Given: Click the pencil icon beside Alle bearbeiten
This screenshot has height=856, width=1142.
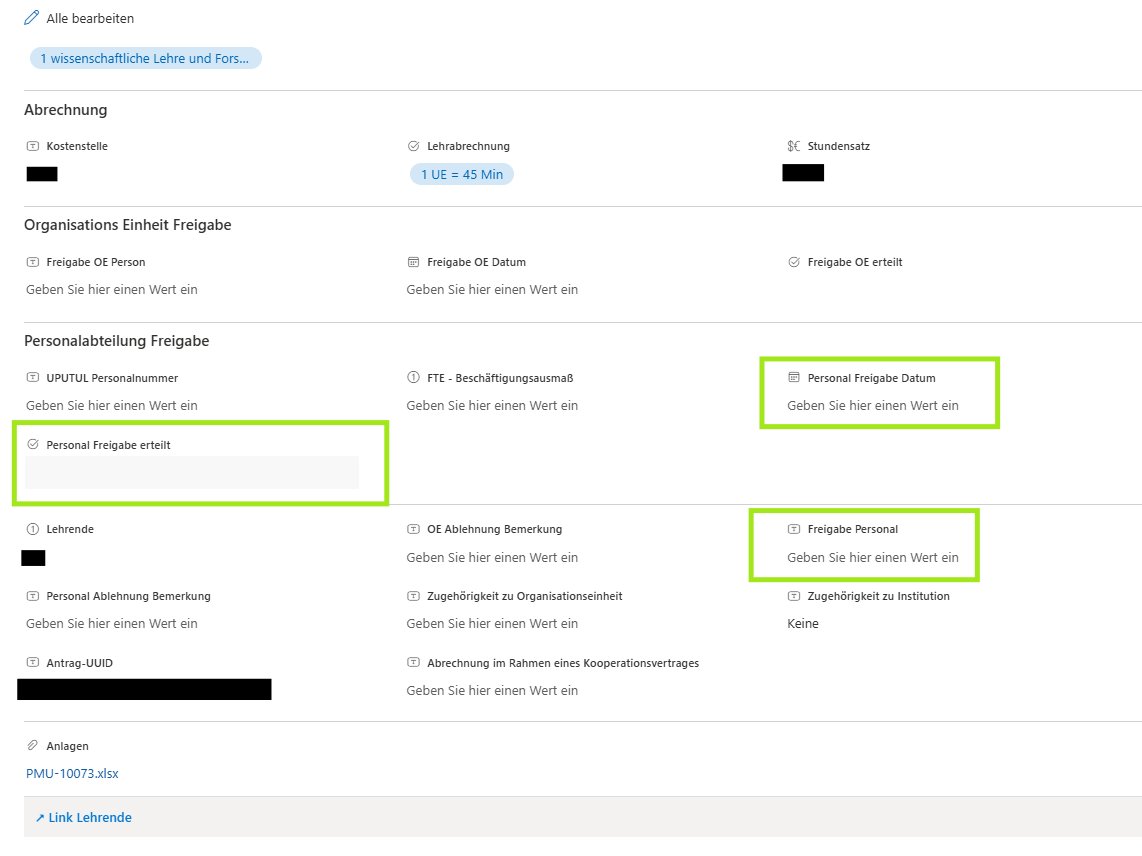Looking at the screenshot, I should [31, 17].
